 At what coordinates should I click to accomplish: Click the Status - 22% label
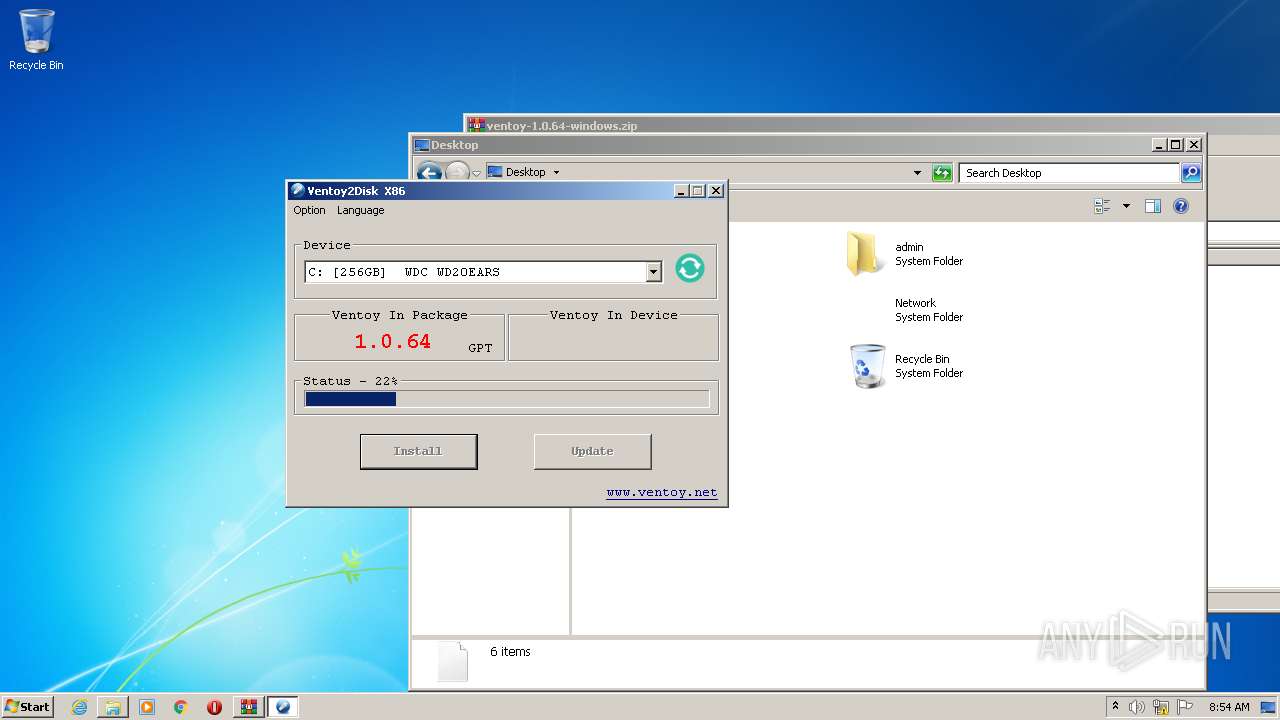(350, 381)
